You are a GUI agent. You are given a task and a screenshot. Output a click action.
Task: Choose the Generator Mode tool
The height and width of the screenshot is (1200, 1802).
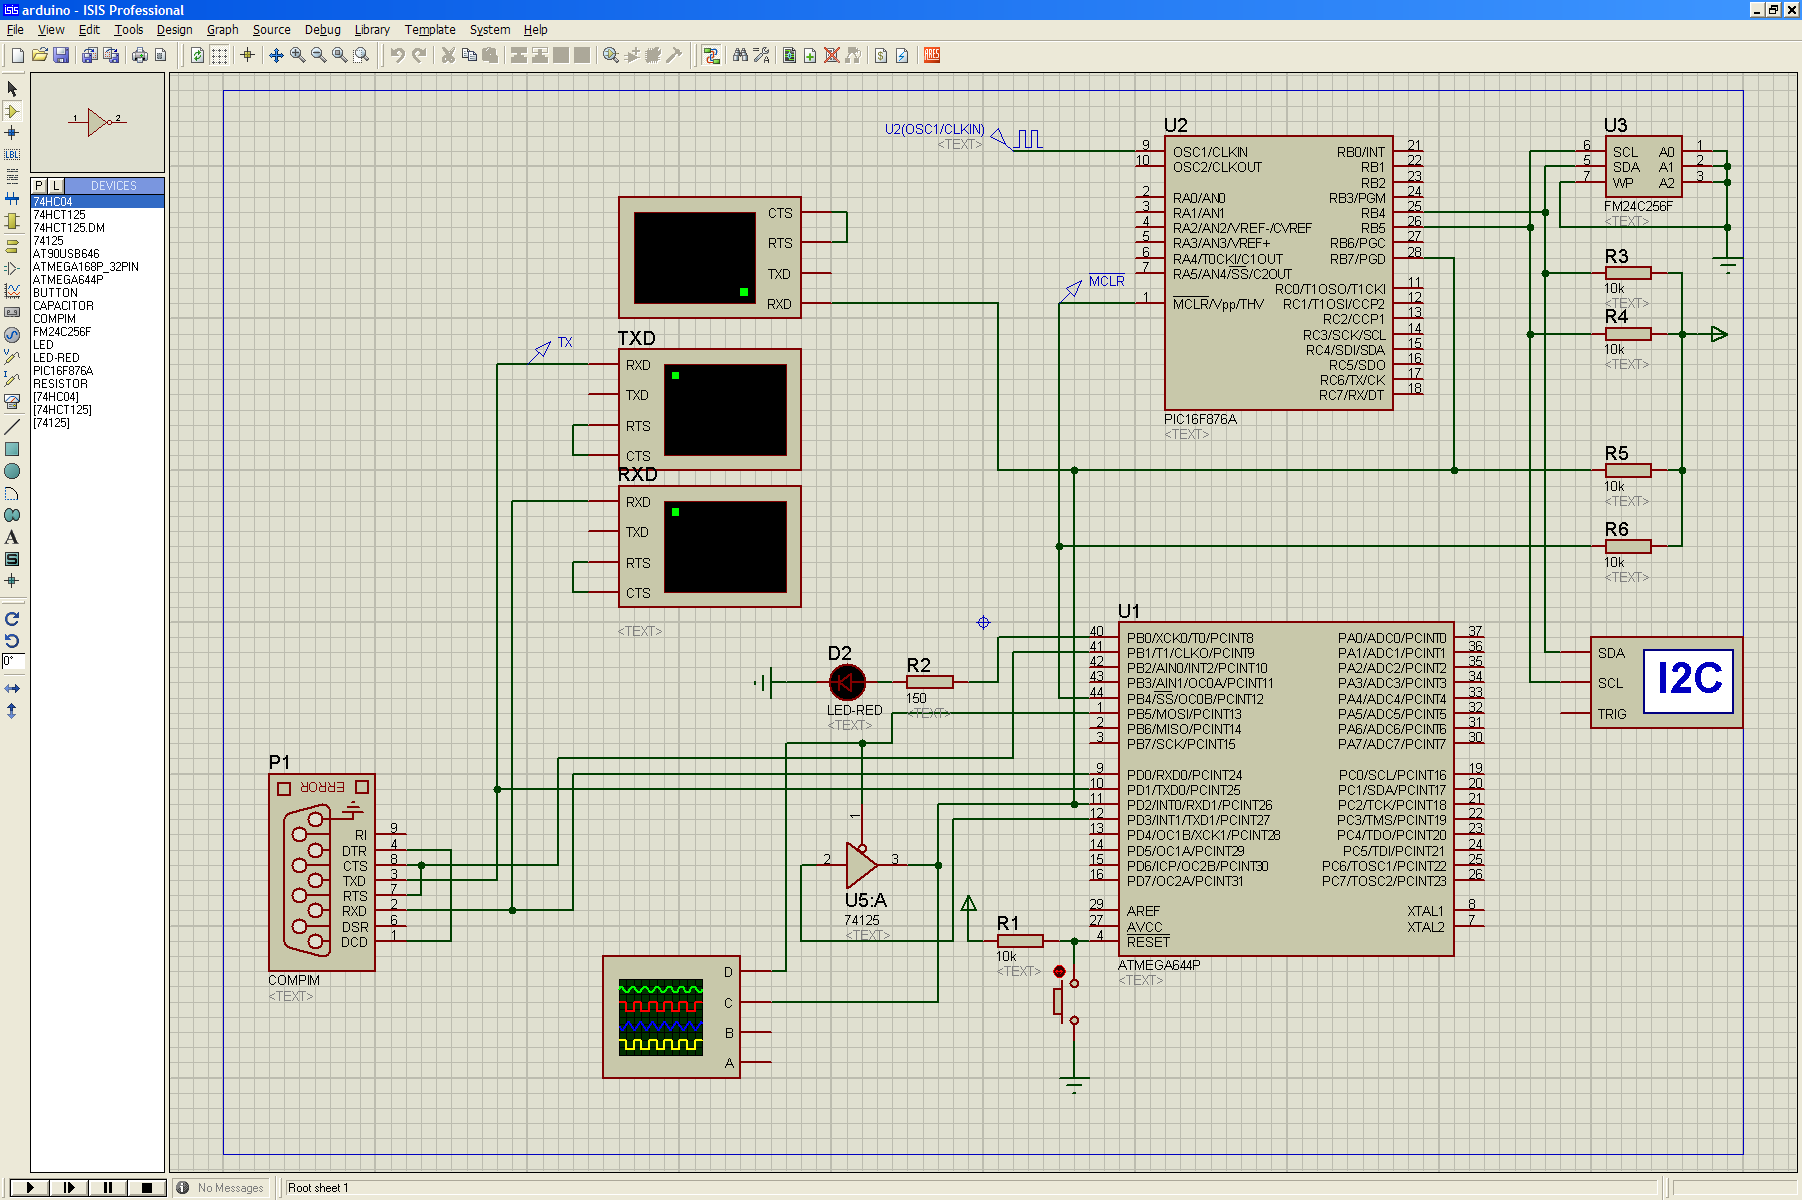point(12,335)
